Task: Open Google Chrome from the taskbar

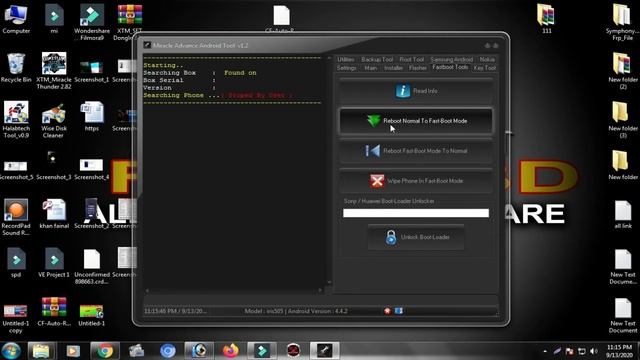Action: (105, 351)
